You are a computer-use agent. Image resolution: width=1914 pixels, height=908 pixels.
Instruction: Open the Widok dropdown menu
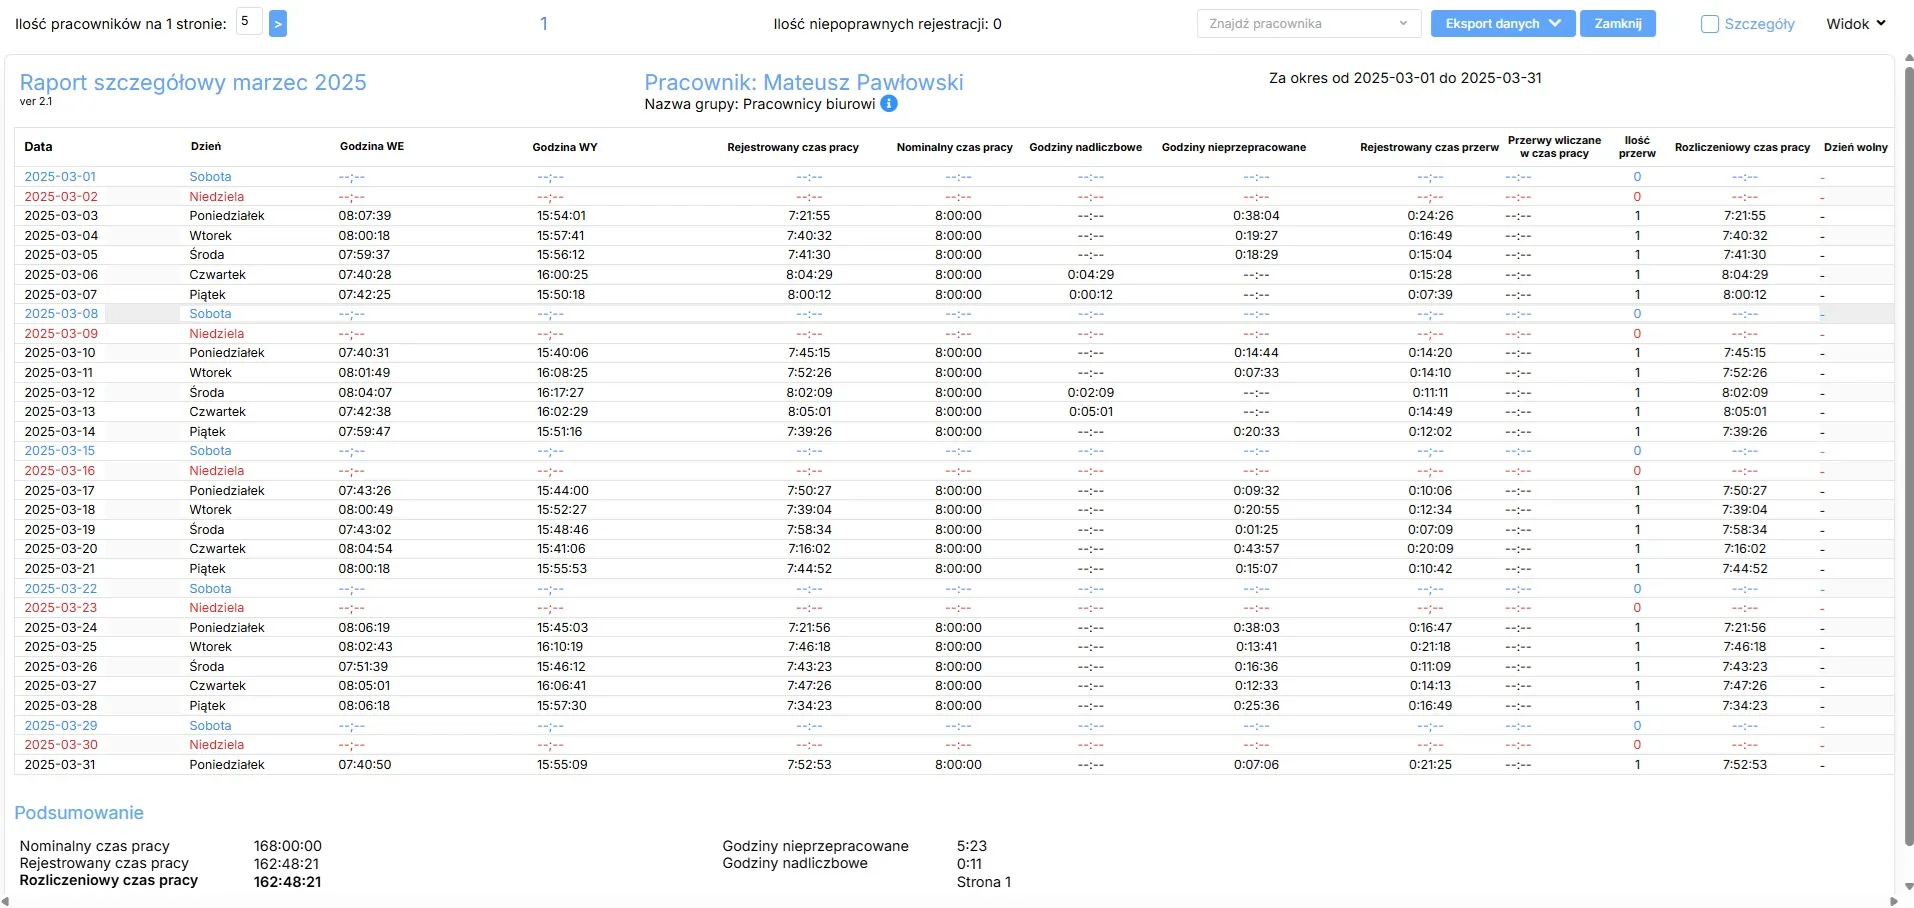click(x=1856, y=24)
